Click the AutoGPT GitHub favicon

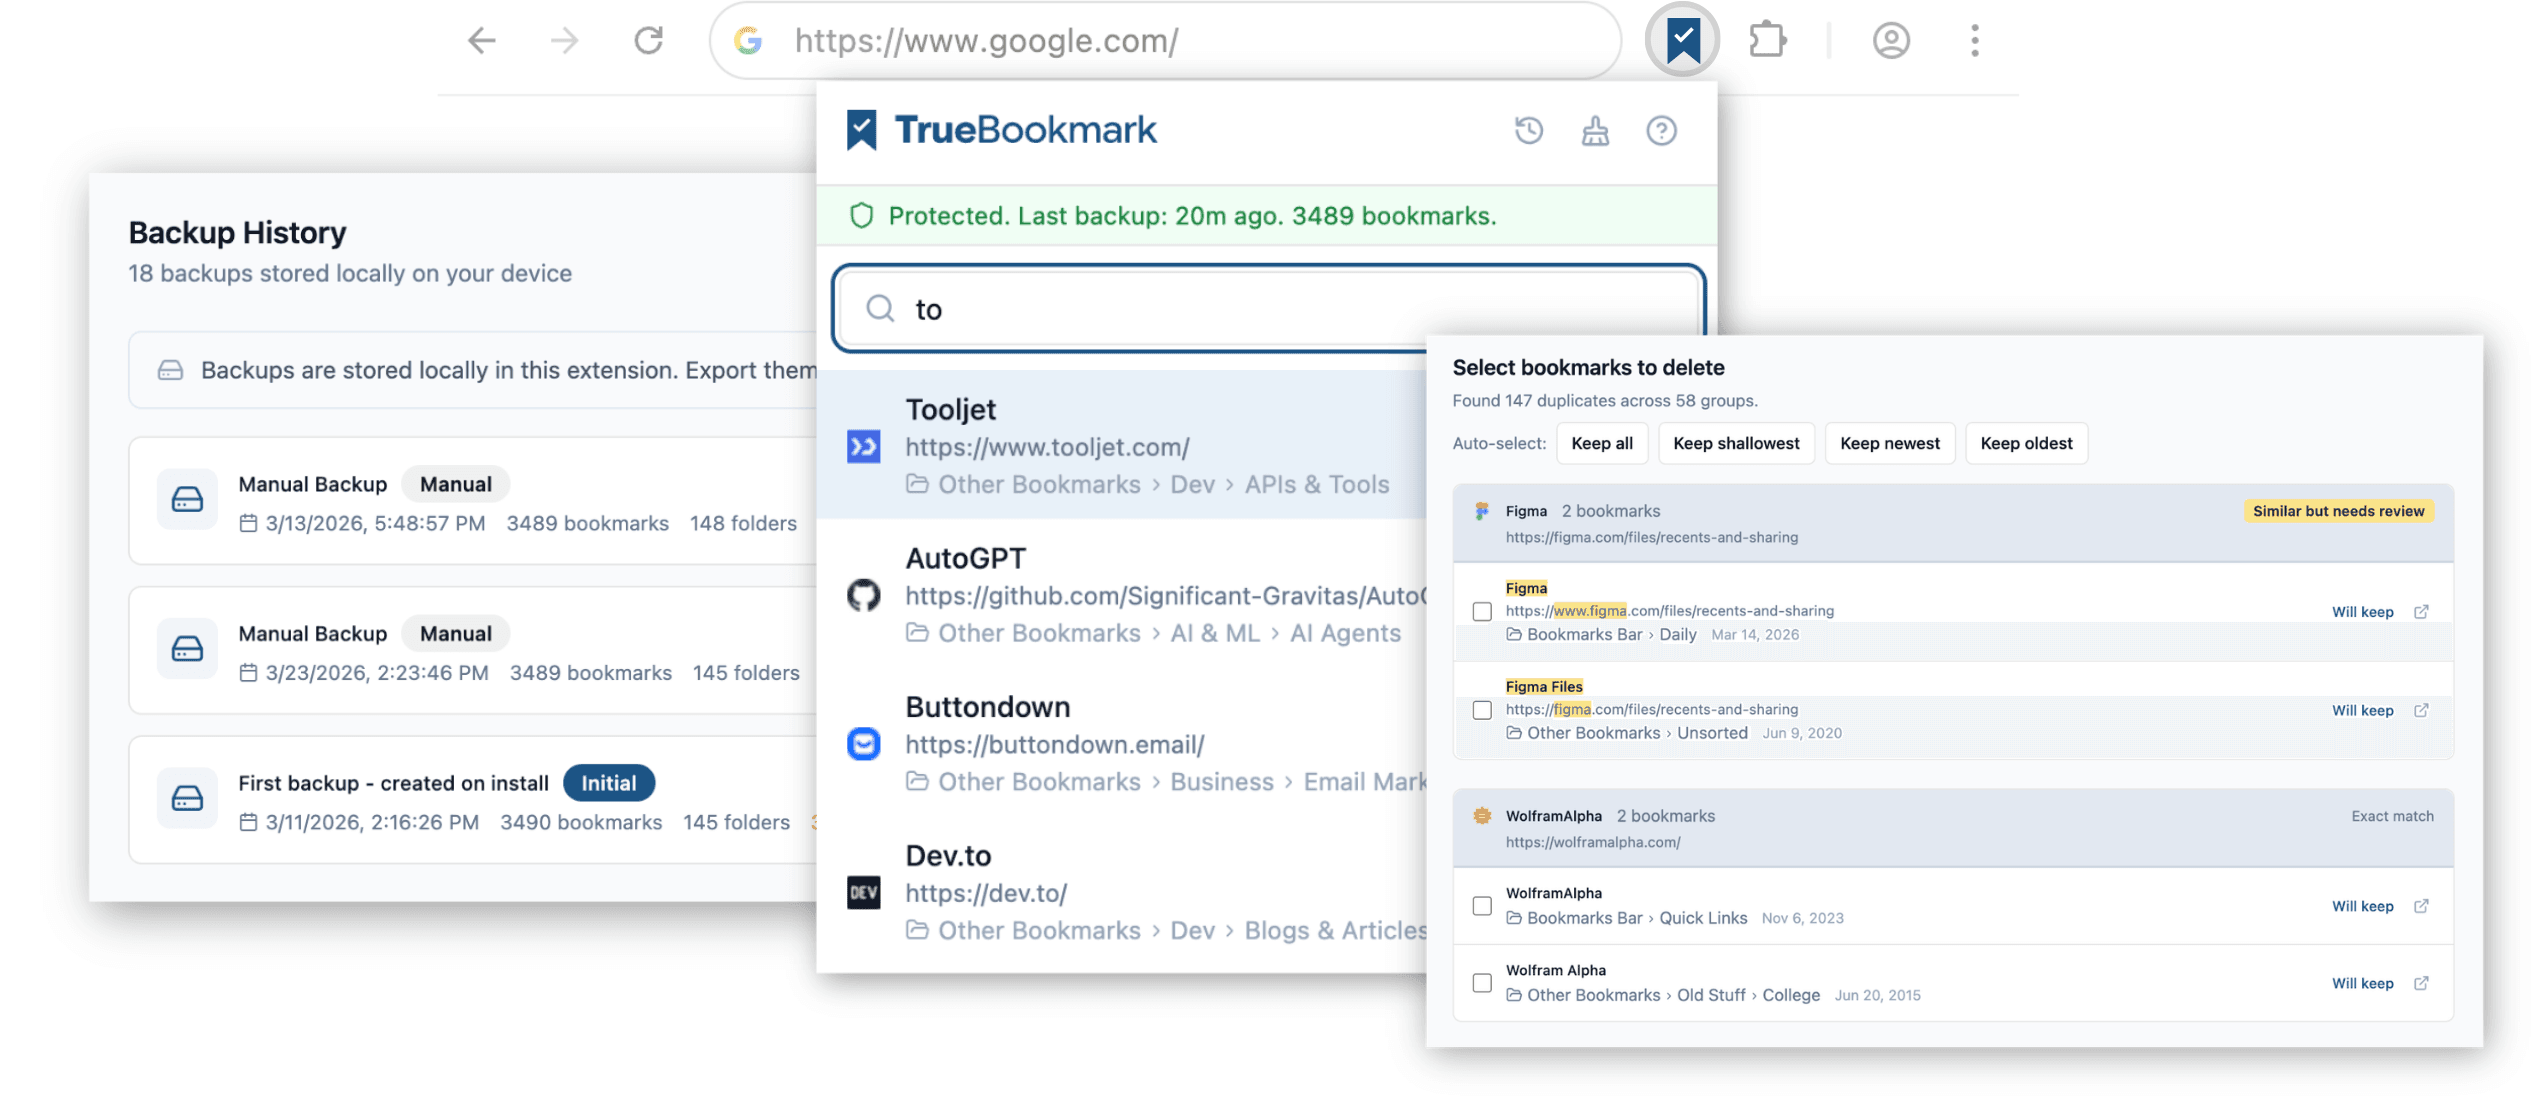[864, 595]
